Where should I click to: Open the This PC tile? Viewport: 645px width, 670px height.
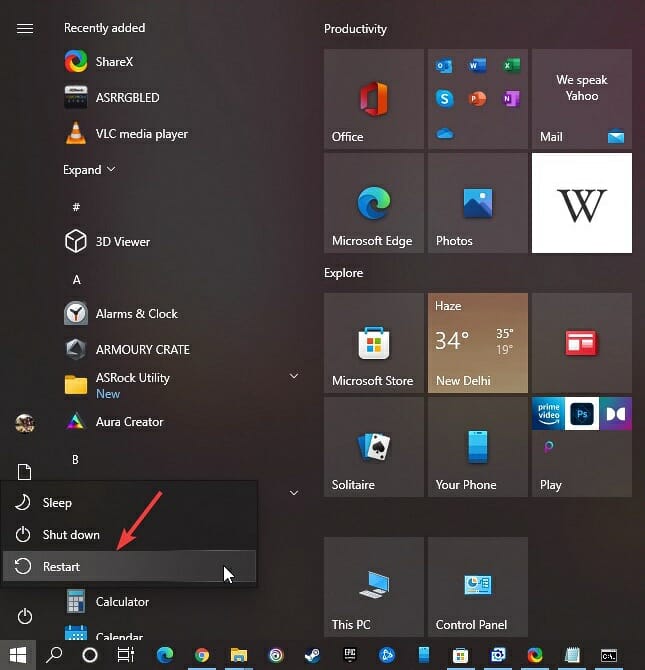pos(374,587)
